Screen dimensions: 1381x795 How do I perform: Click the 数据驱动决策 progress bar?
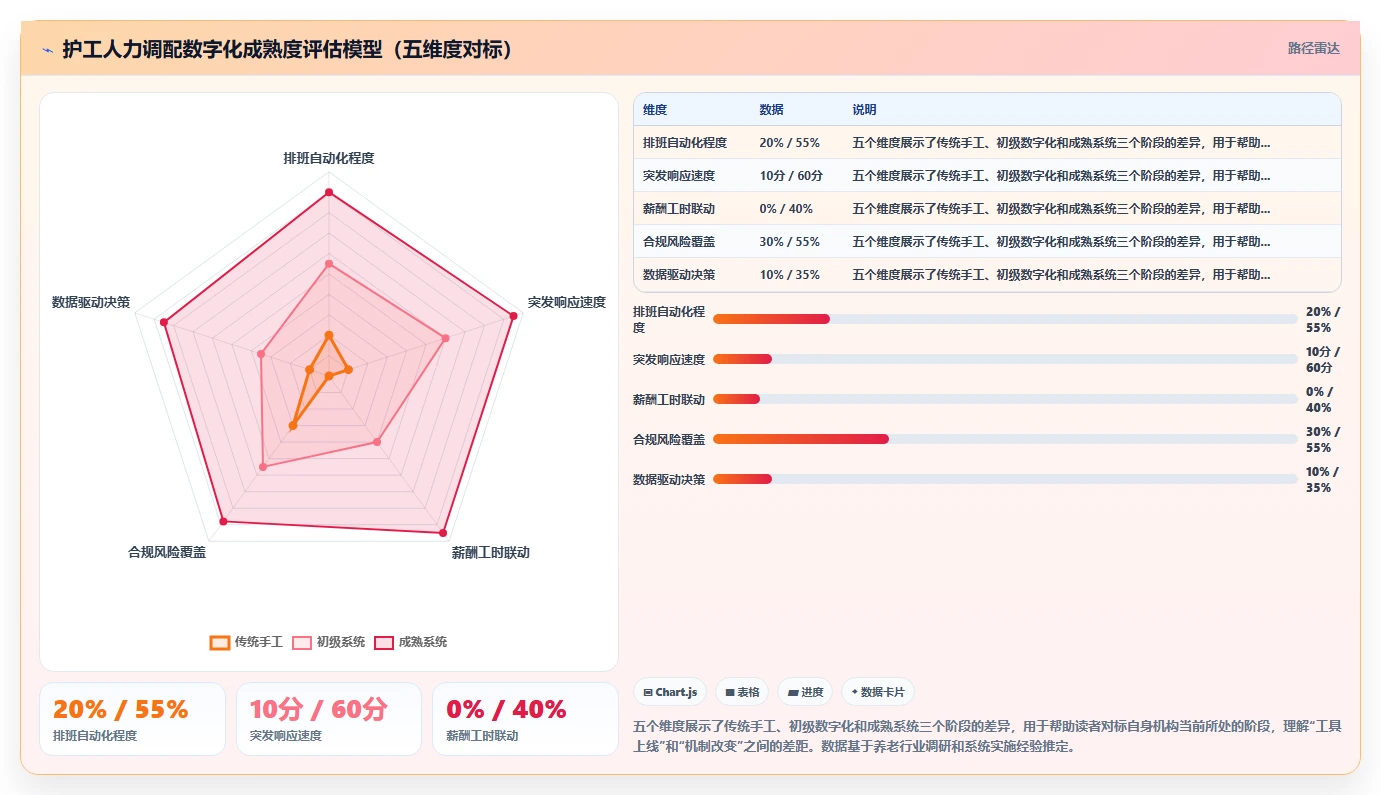1005,479
